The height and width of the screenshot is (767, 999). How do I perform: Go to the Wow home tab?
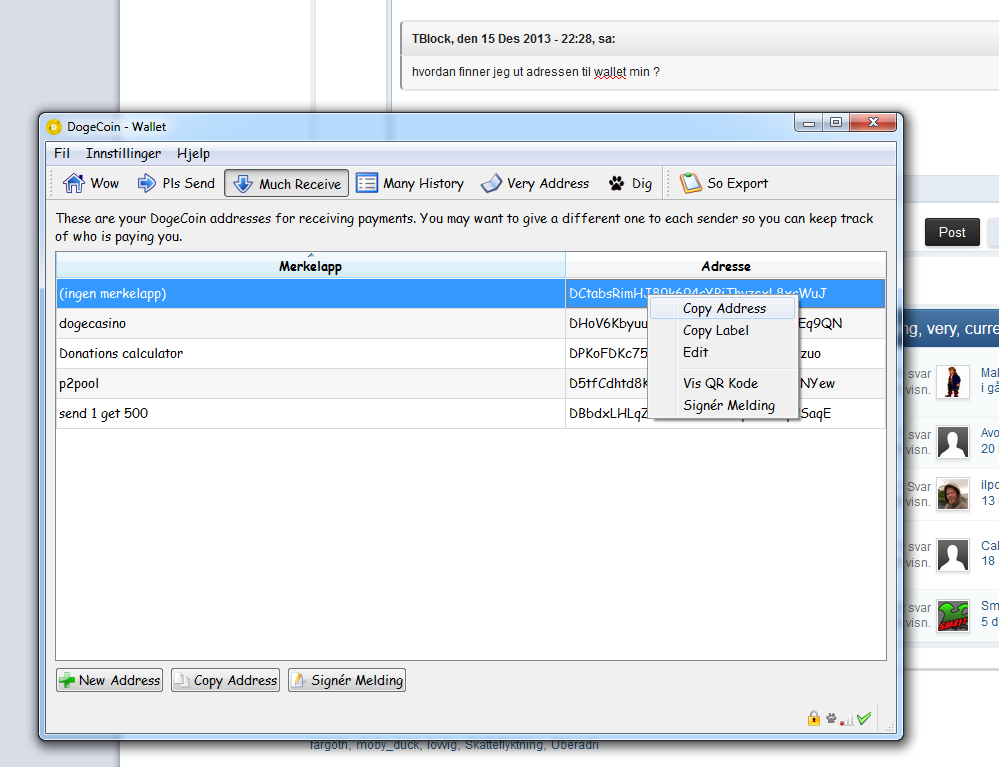coord(90,183)
